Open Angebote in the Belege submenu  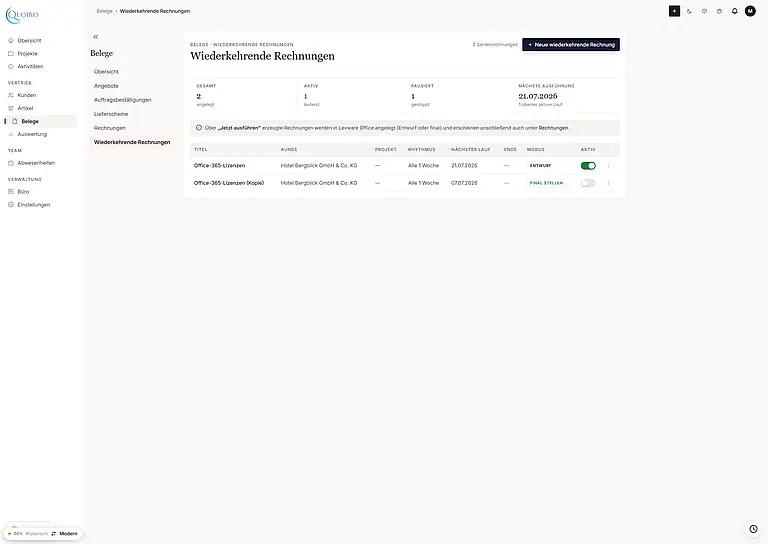click(x=106, y=86)
